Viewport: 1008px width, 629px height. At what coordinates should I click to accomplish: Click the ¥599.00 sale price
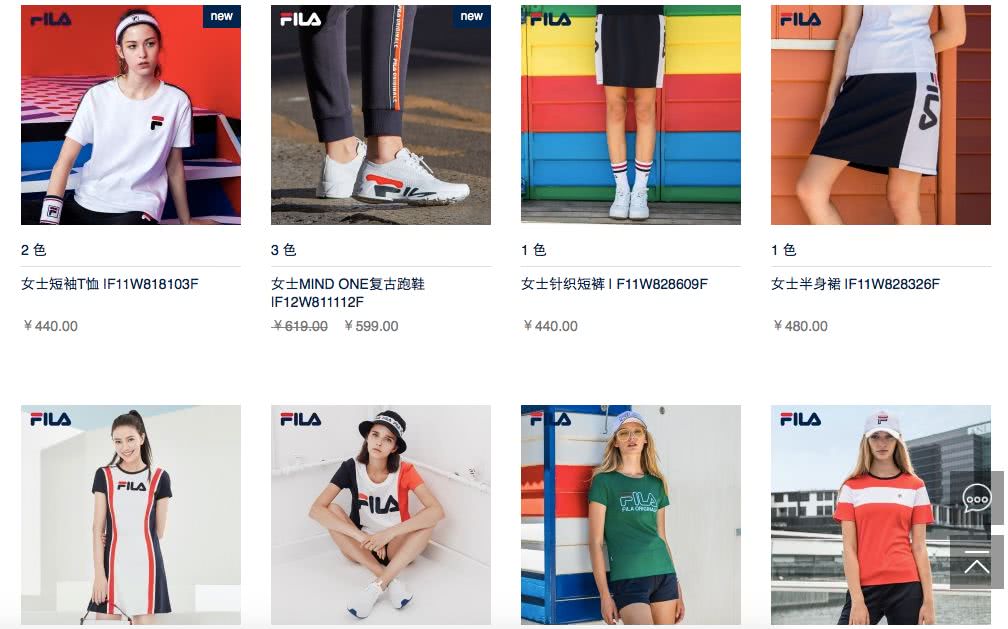click(x=372, y=326)
